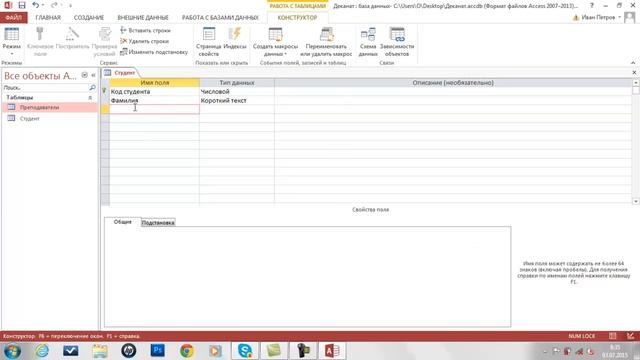The height and width of the screenshot is (360, 640).
Task: Open navigation pane category dropdown
Action: (x=84, y=75)
